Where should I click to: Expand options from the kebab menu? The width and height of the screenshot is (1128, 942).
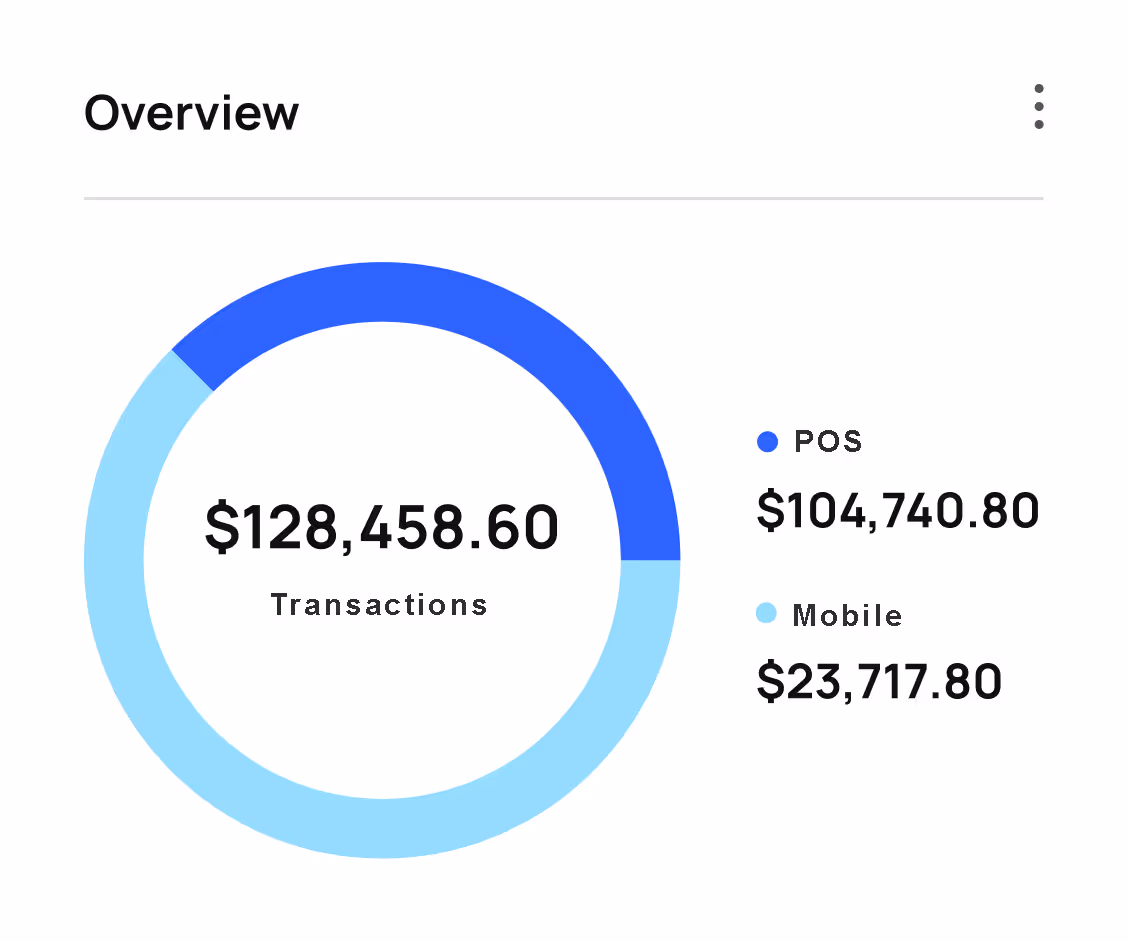point(1038,108)
